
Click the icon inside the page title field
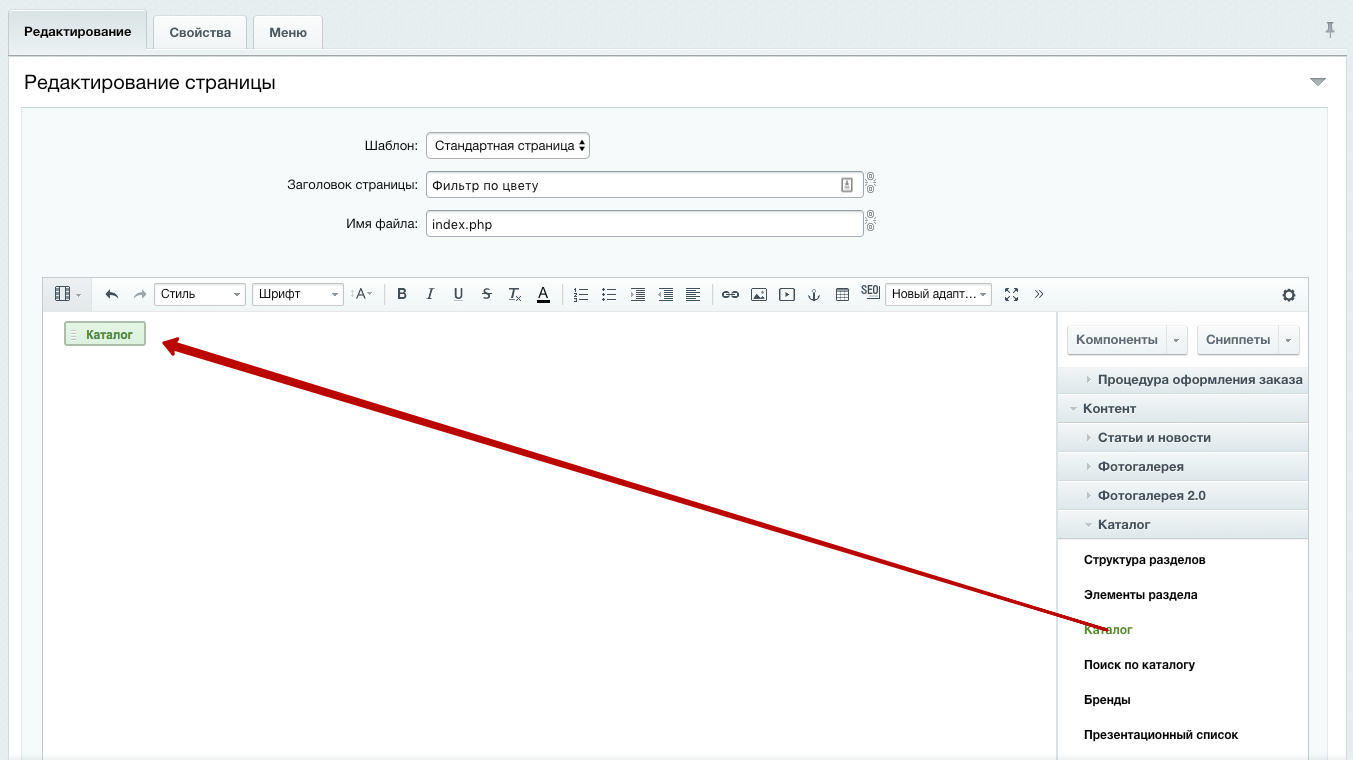tap(846, 185)
